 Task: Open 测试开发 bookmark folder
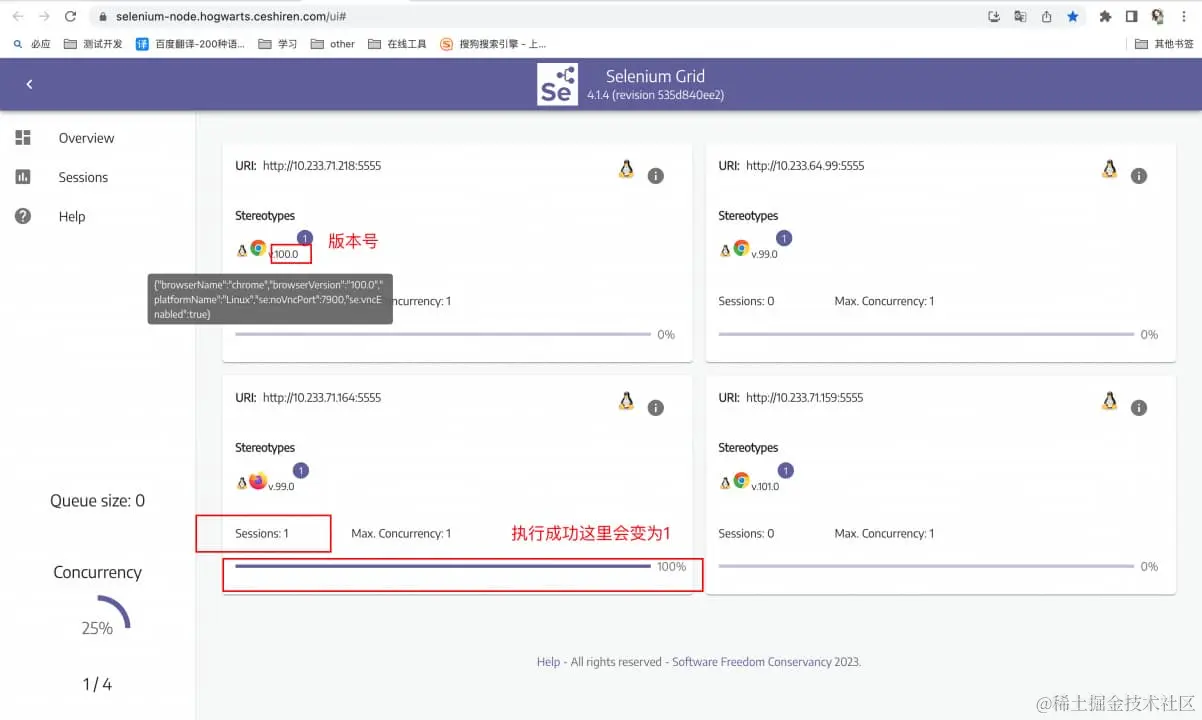pyautogui.click(x=93, y=44)
